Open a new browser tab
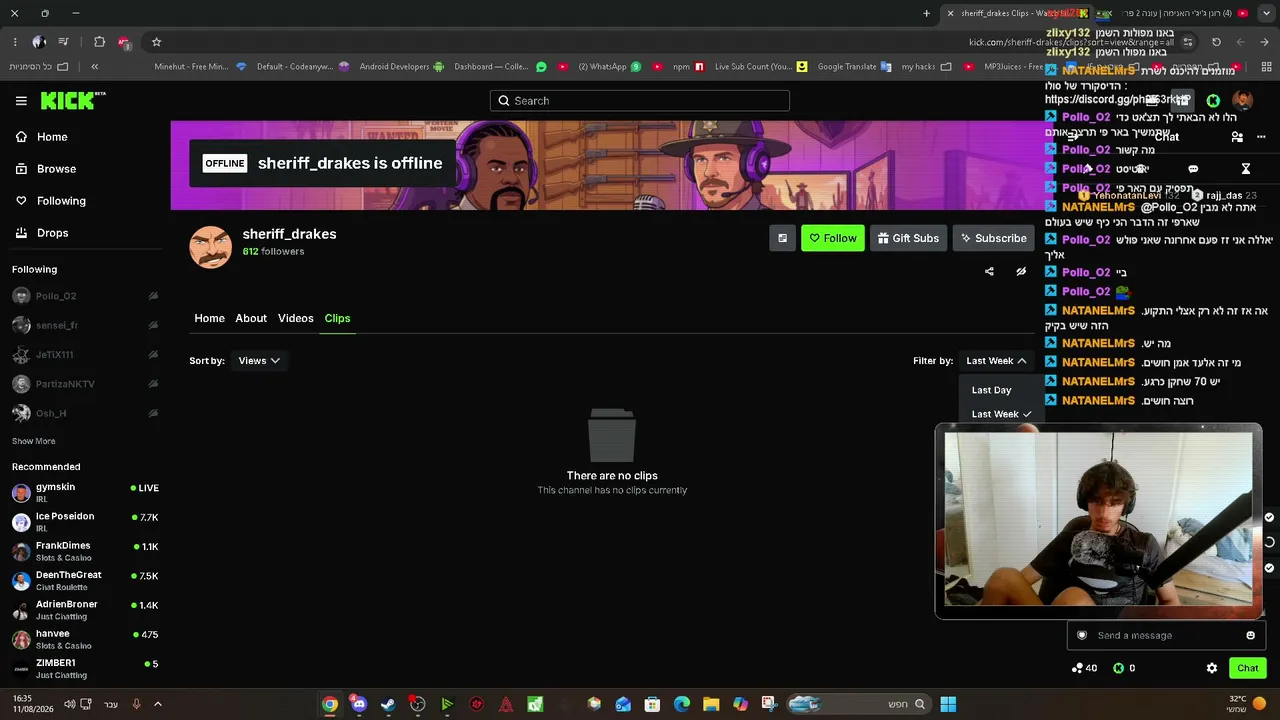 click(x=926, y=13)
